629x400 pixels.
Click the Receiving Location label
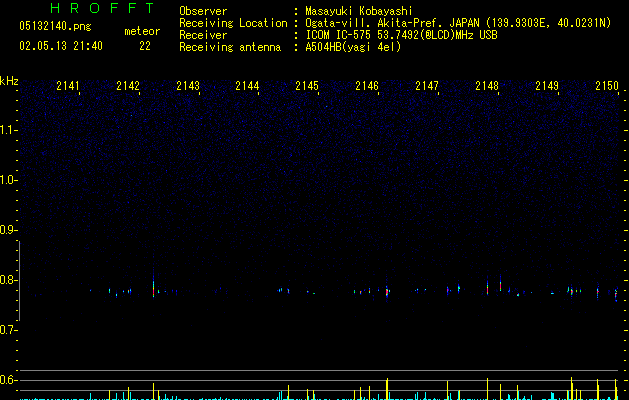coord(233,23)
